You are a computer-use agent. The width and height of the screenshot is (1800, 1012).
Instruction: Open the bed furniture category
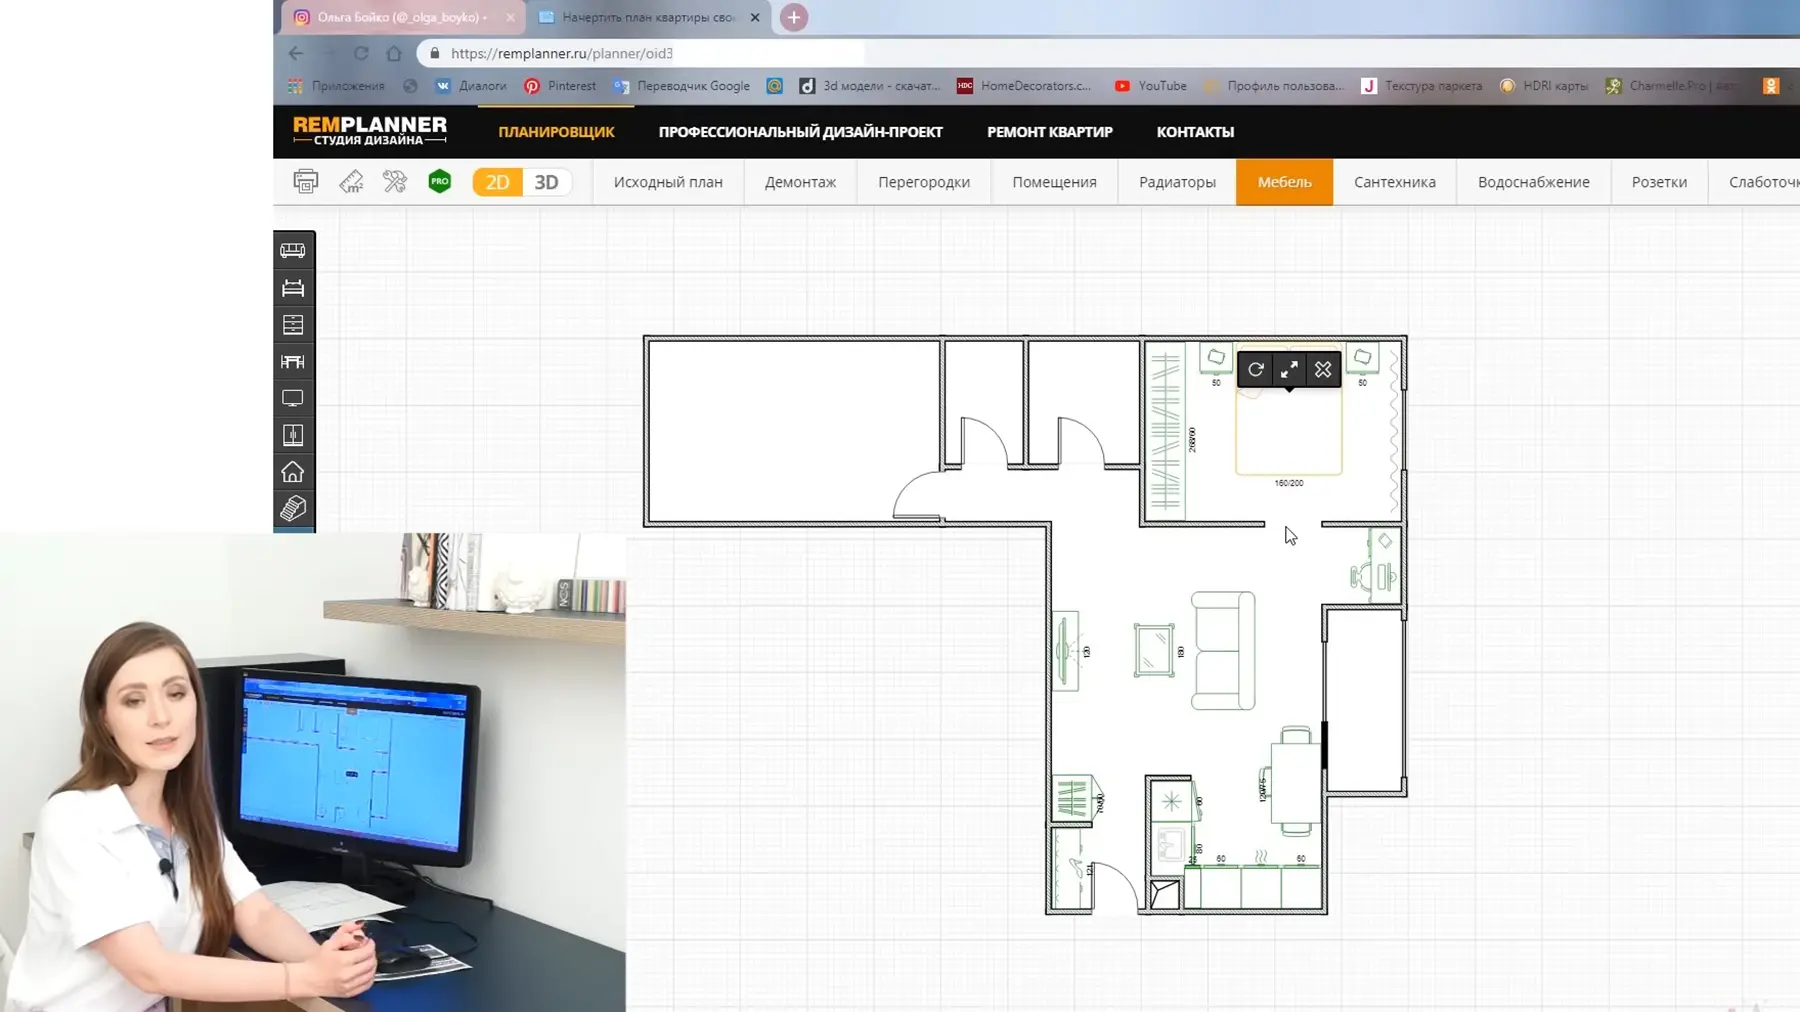tap(293, 288)
